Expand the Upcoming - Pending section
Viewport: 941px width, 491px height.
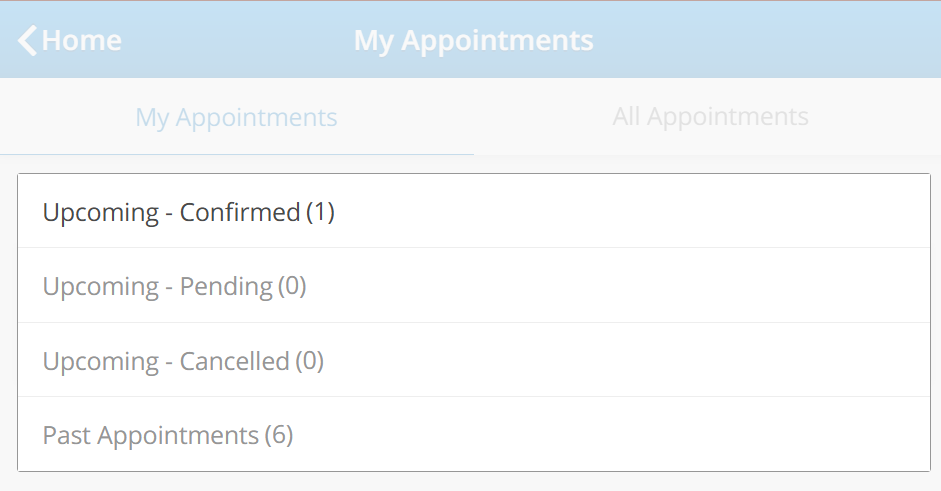pos(474,287)
